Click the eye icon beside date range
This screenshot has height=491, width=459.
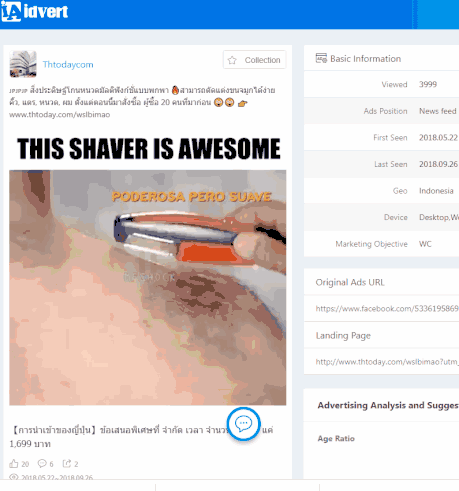click(14, 477)
